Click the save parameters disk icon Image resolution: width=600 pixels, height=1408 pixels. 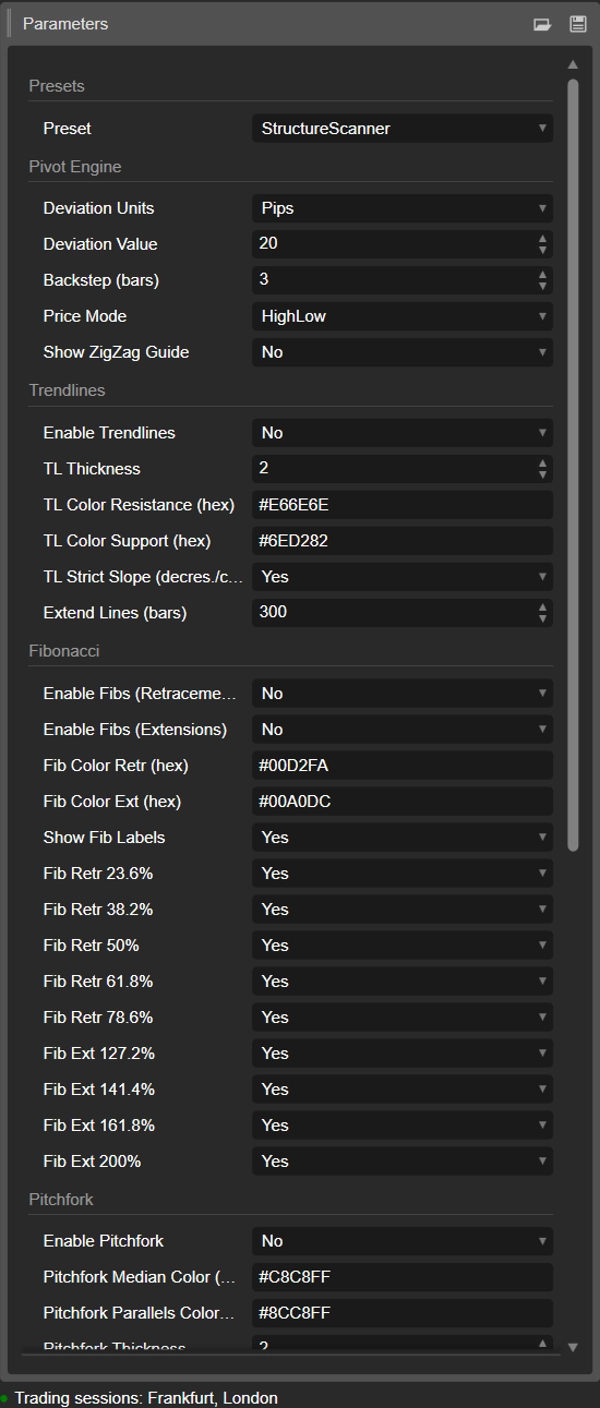click(577, 24)
